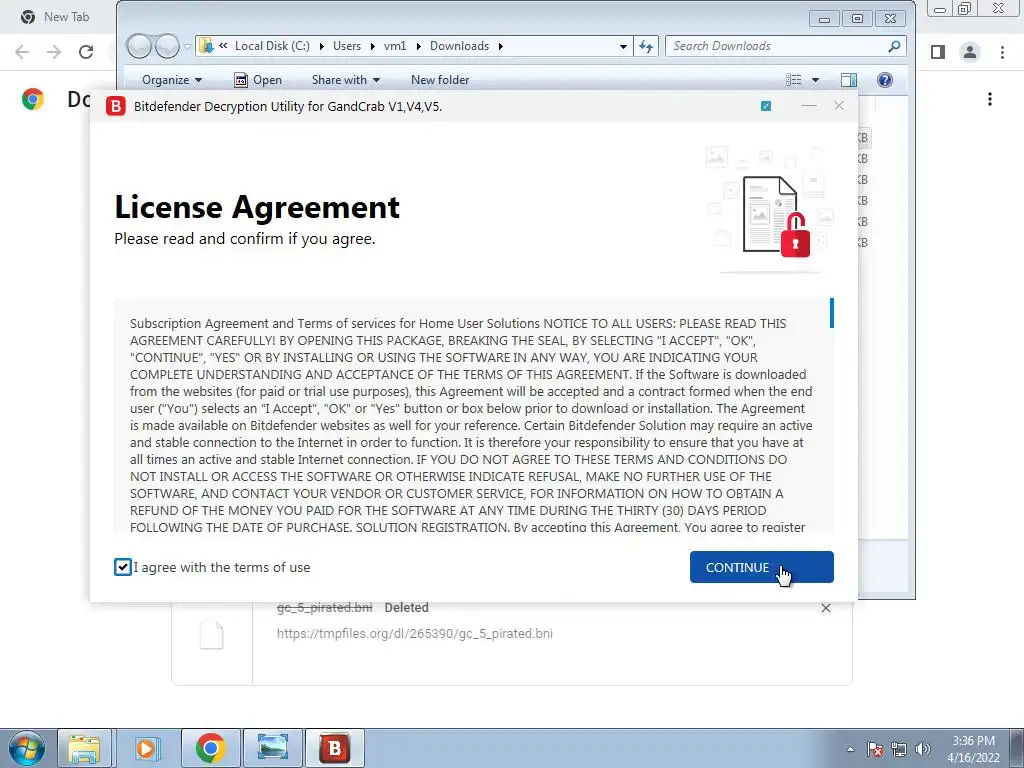The image size is (1024, 768).
Task: Open the picture viewer taskbar icon
Action: click(272, 748)
